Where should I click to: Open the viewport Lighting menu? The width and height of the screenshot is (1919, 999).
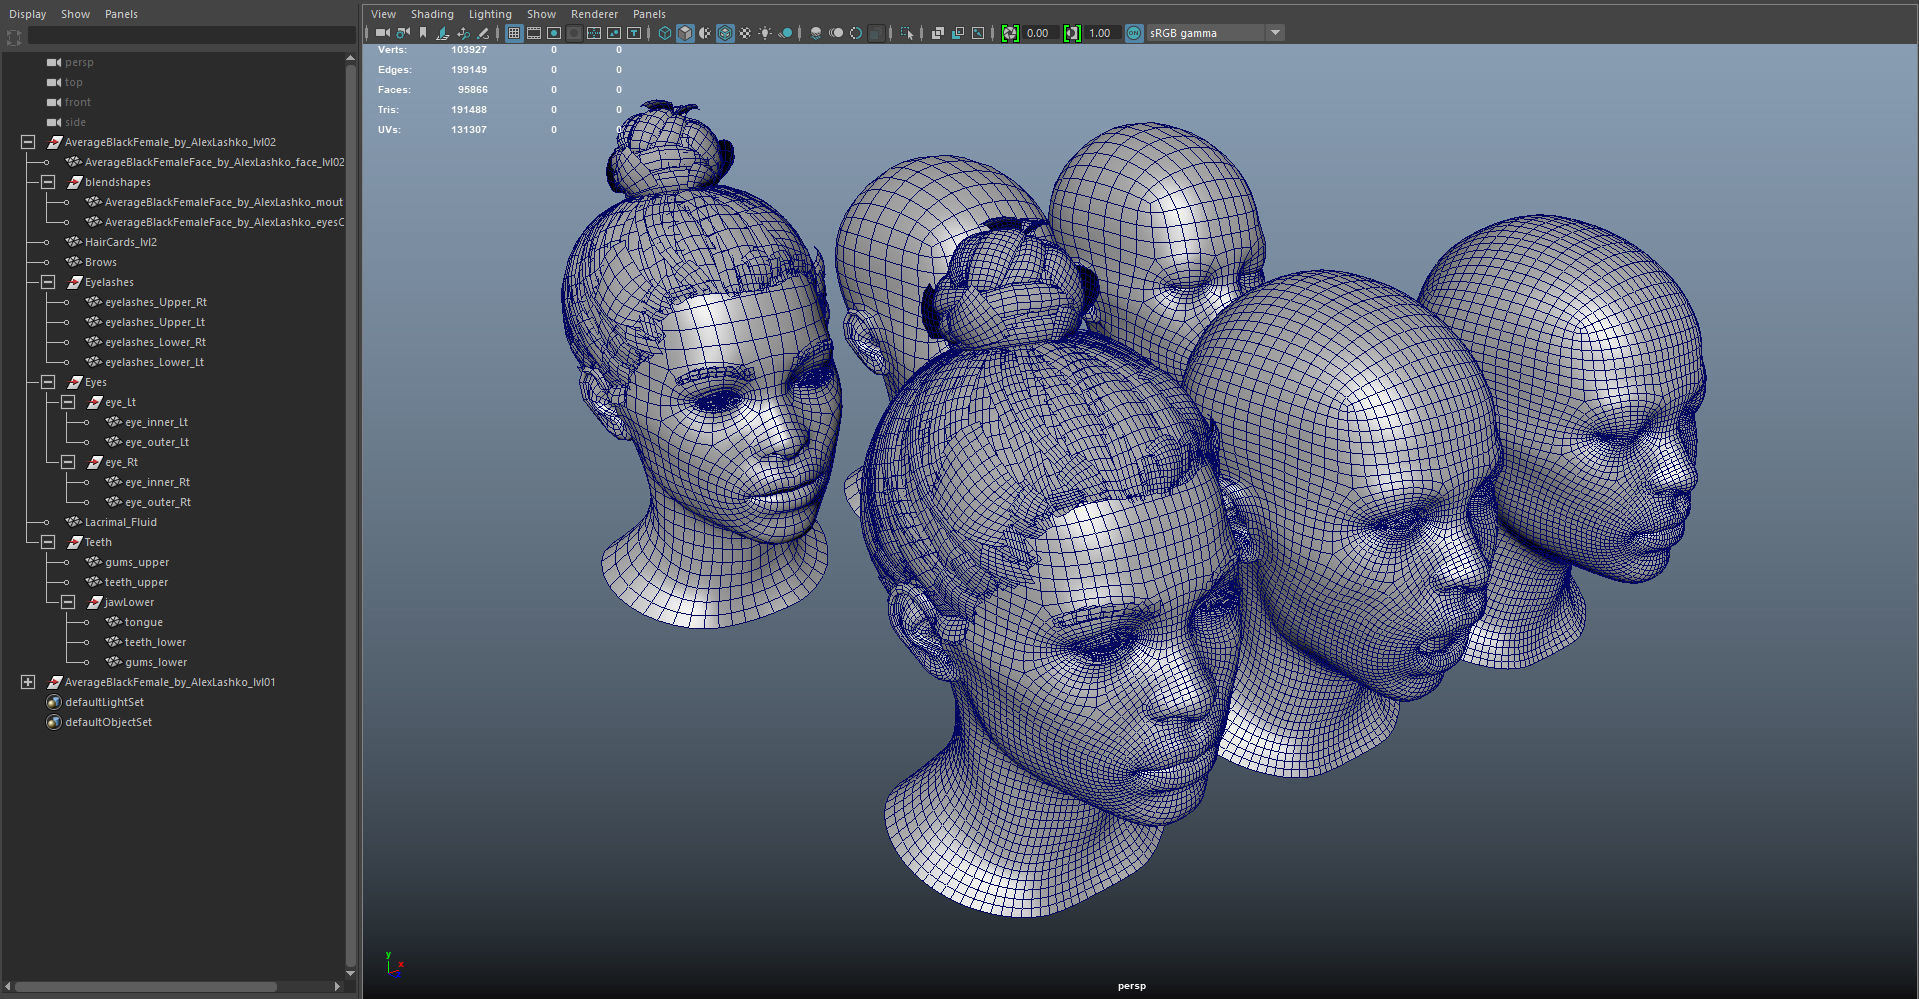tap(490, 14)
